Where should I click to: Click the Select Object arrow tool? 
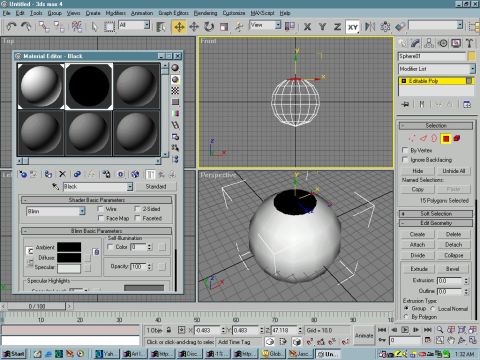point(95,27)
